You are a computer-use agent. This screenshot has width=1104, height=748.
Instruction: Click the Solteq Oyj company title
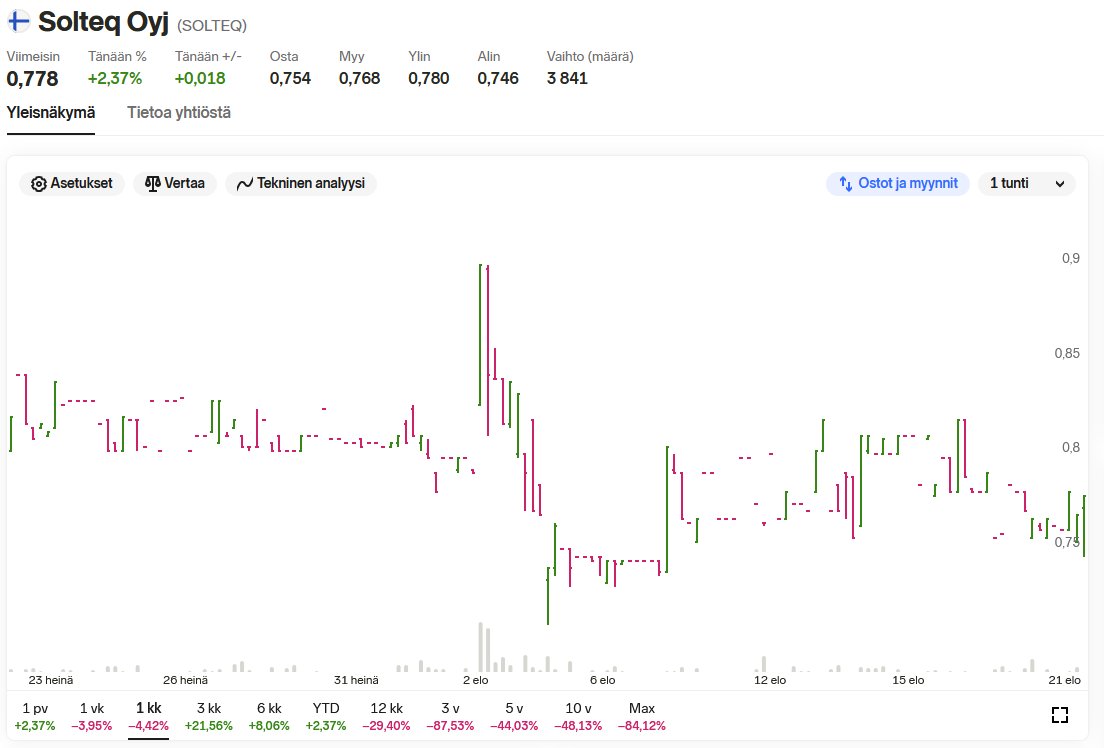pyautogui.click(x=104, y=22)
